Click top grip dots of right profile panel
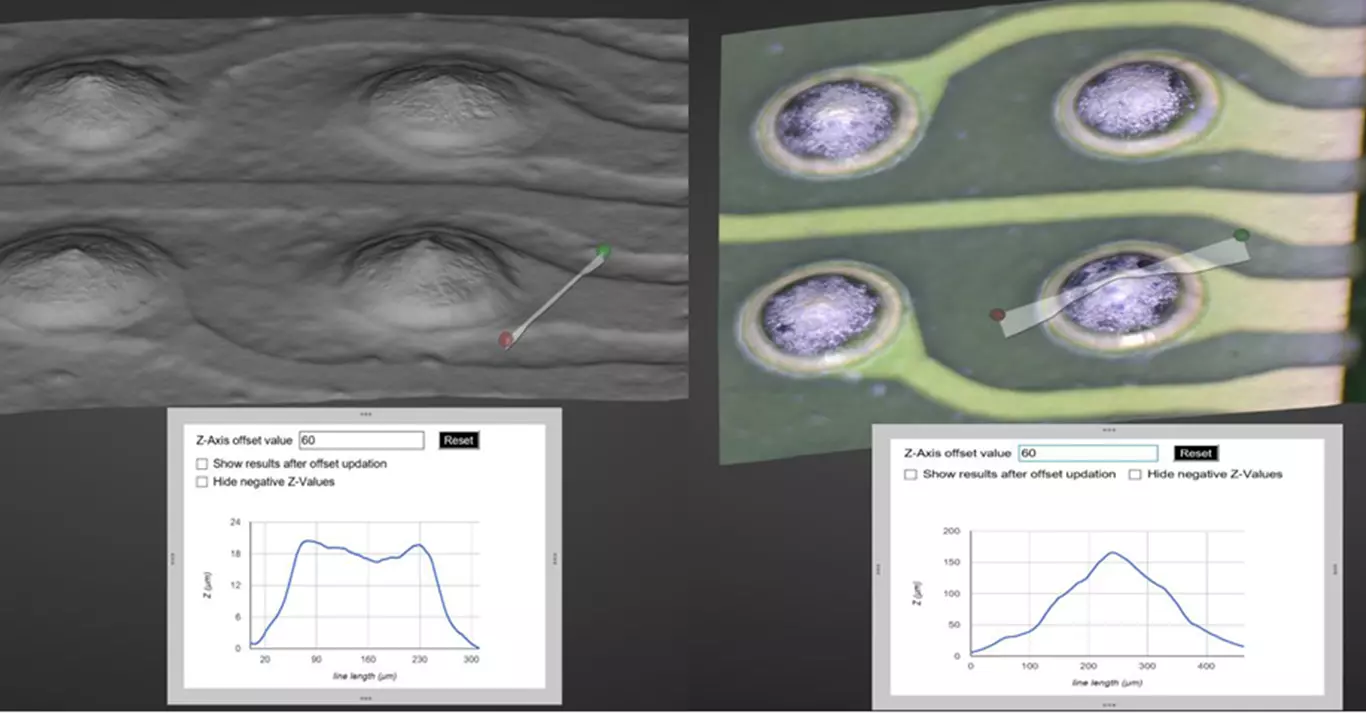The height and width of the screenshot is (713, 1366). click(x=1109, y=429)
